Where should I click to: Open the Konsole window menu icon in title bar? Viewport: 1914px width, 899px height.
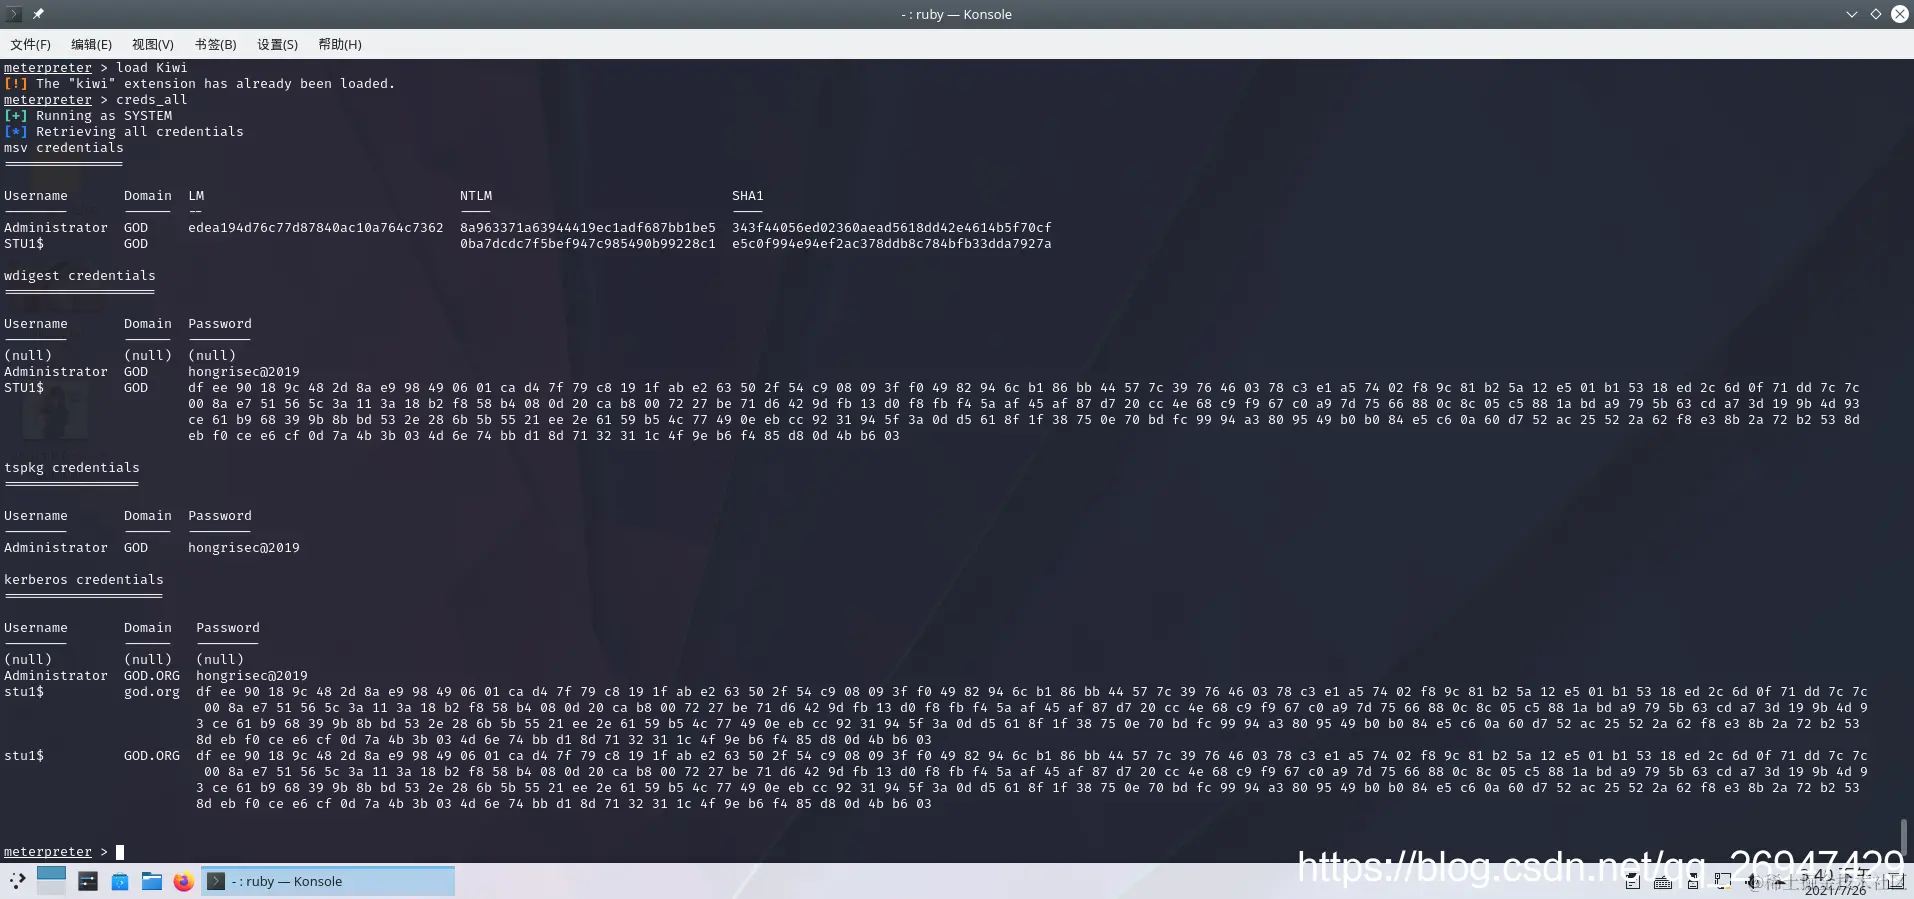tap(13, 14)
